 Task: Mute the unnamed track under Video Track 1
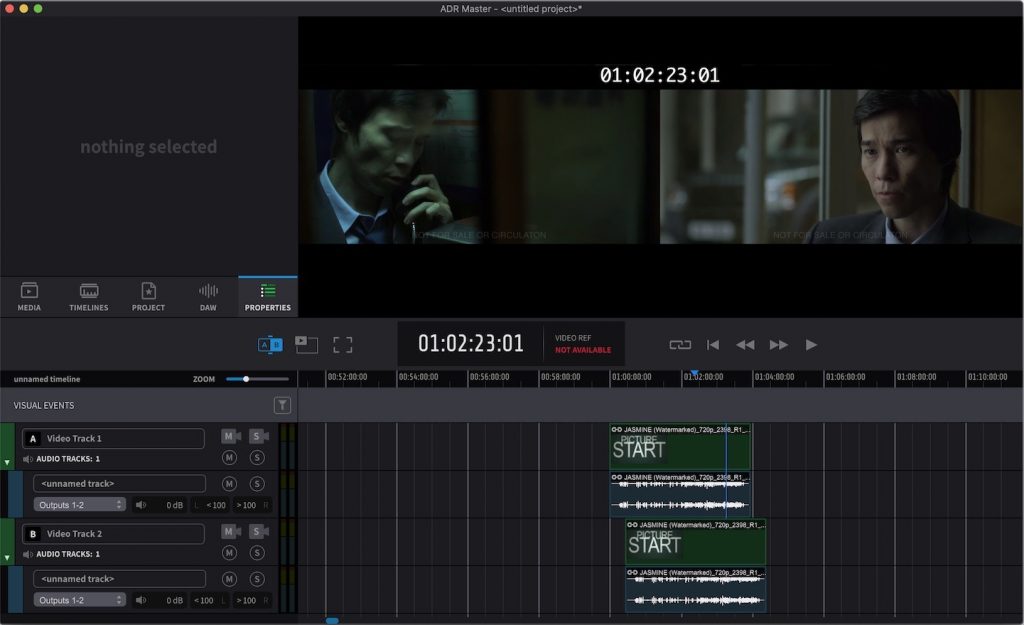pyautogui.click(x=229, y=484)
